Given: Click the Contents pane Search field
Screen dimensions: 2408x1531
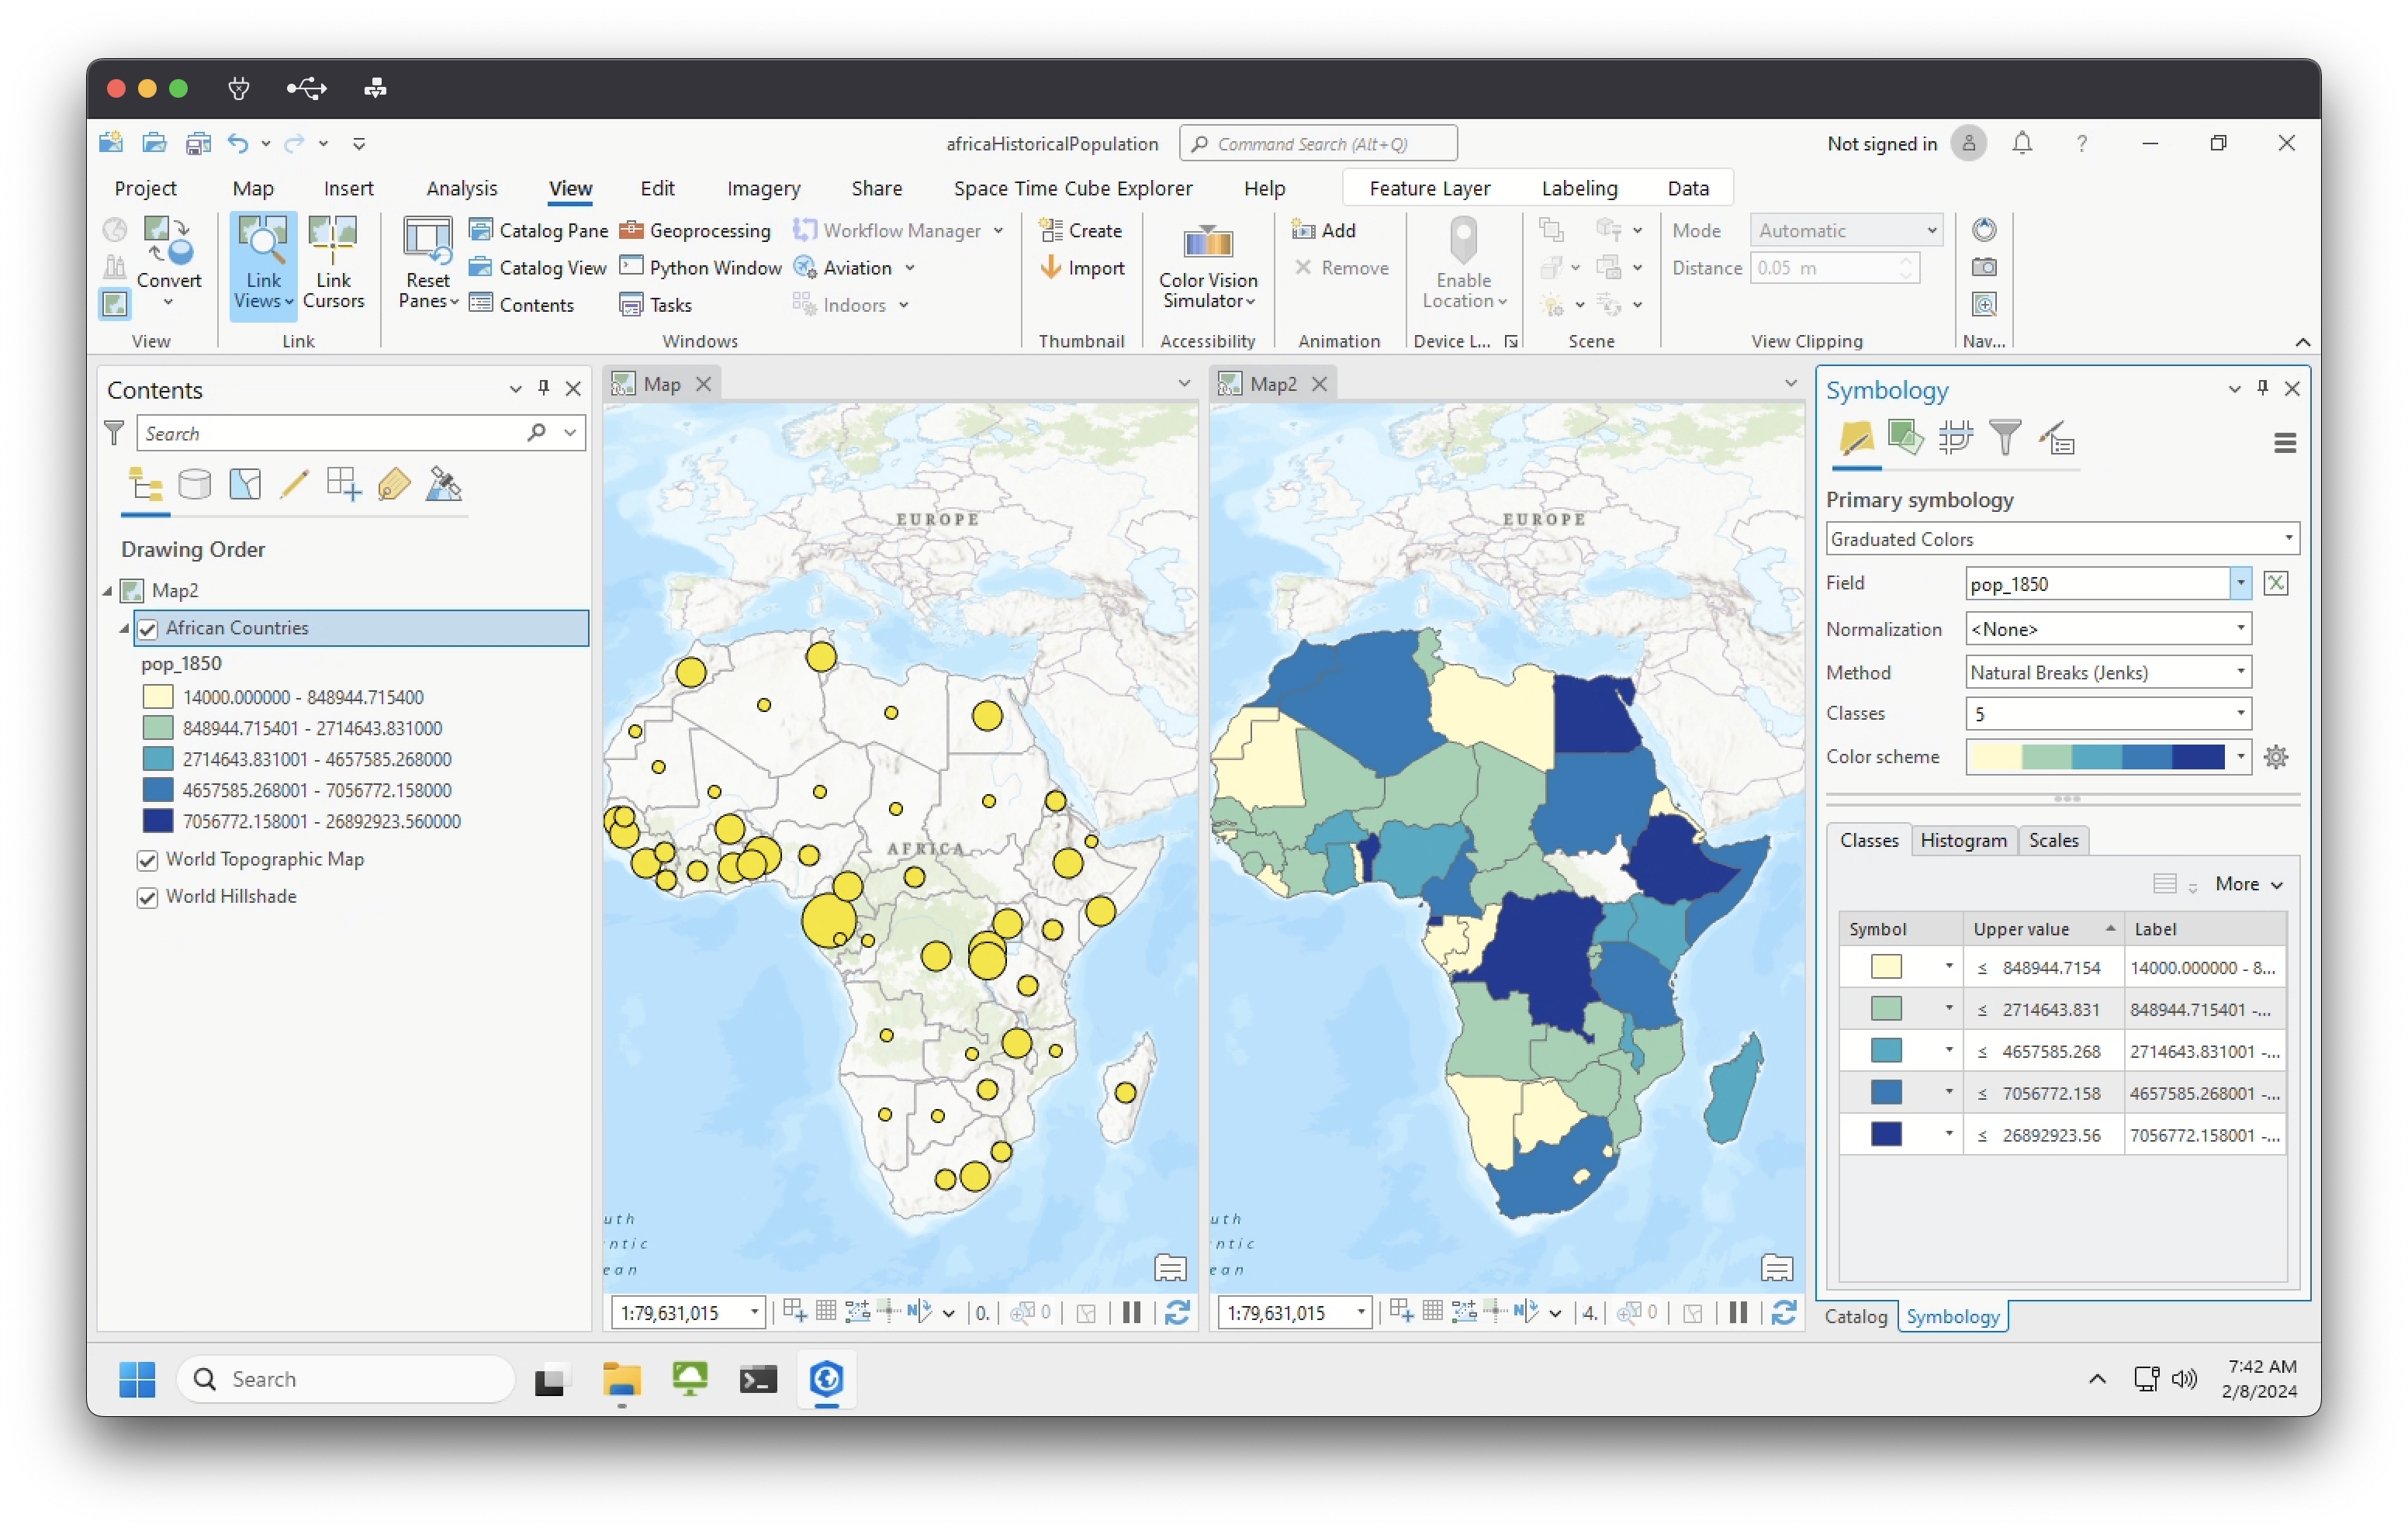Looking at the screenshot, I should (x=330, y=434).
